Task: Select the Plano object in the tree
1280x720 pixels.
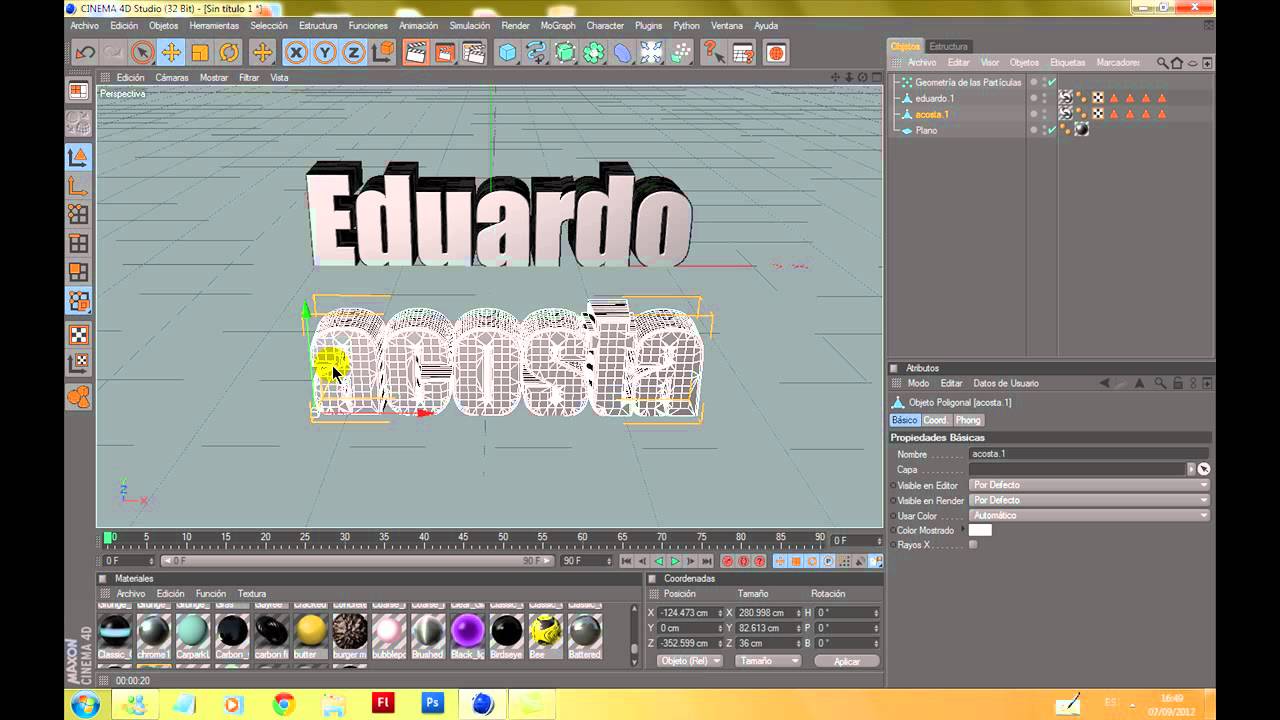Action: point(926,130)
